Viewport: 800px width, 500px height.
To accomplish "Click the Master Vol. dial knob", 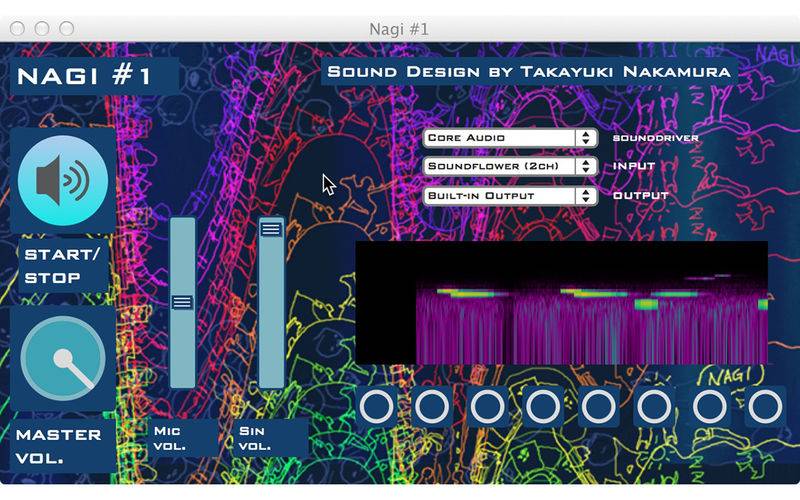I will point(63,358).
